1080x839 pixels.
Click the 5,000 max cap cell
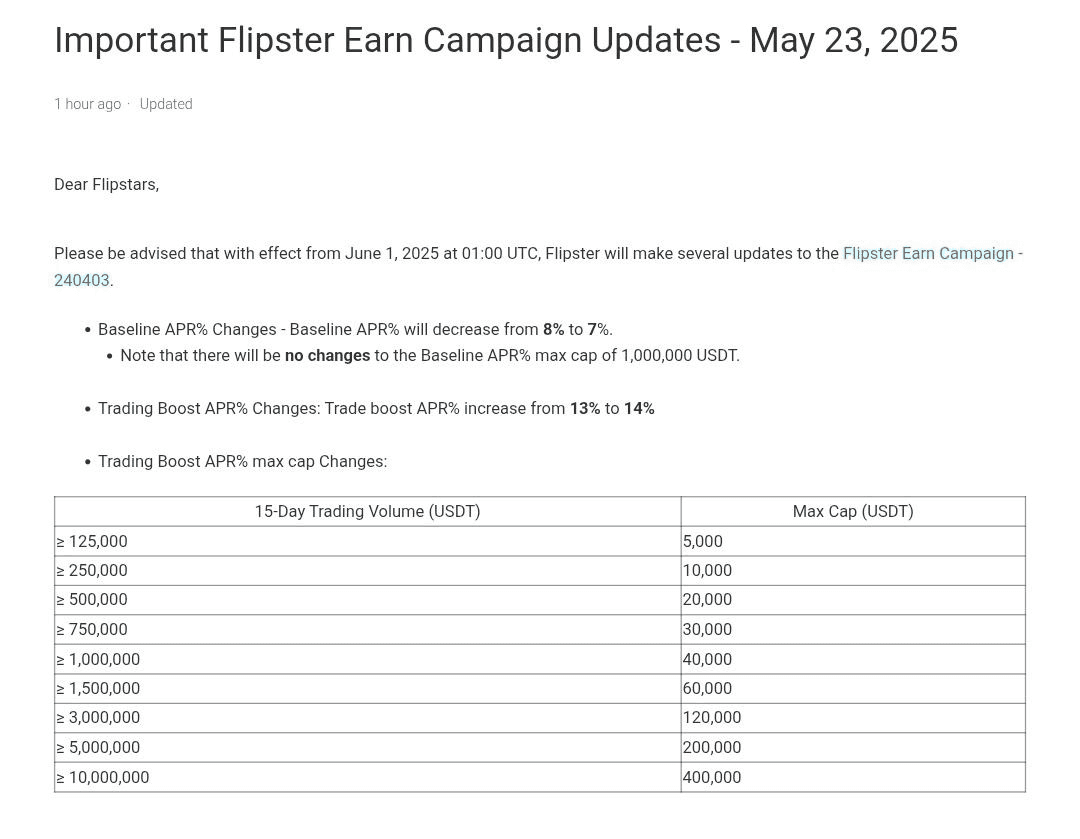(x=853, y=541)
